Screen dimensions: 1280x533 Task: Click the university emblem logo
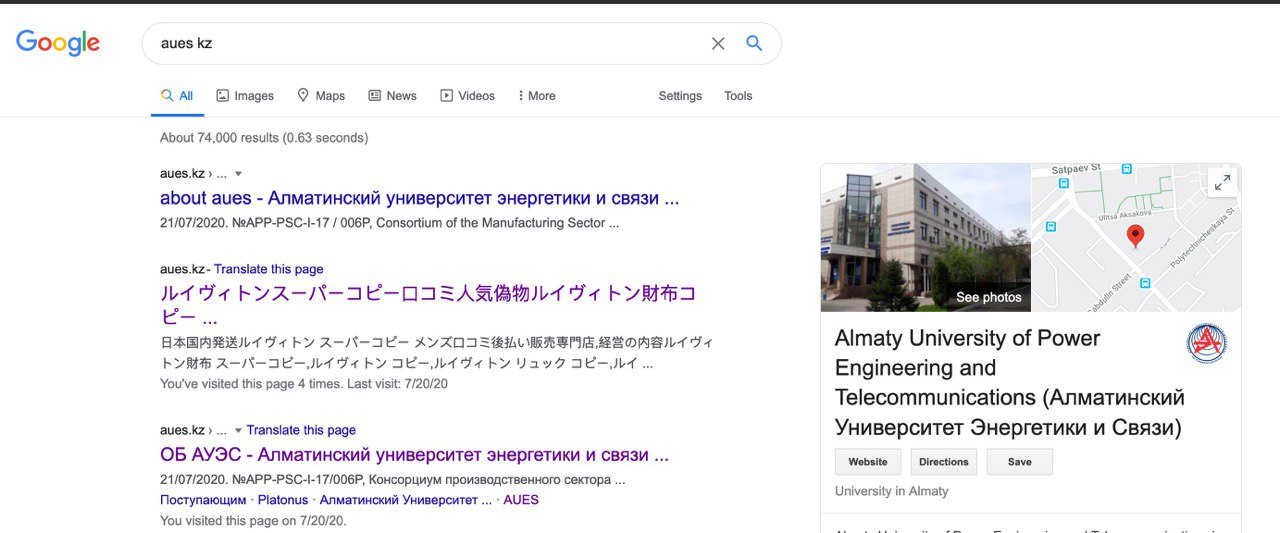point(1207,343)
